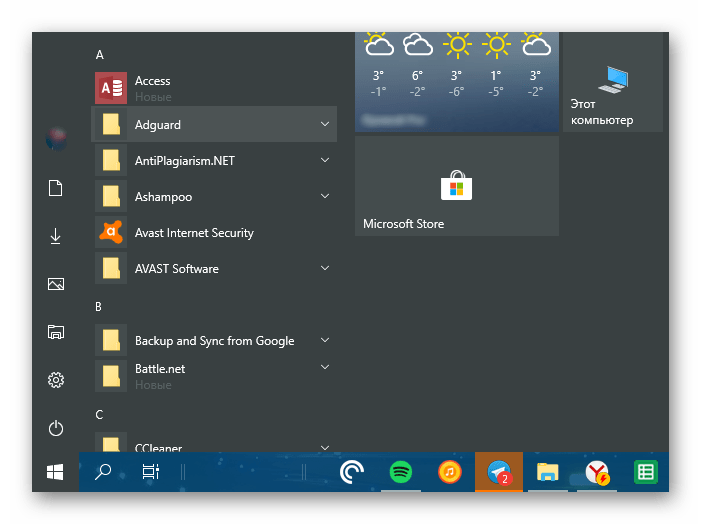
Task: Expand the AVAST Software chevron
Action: coord(325,268)
